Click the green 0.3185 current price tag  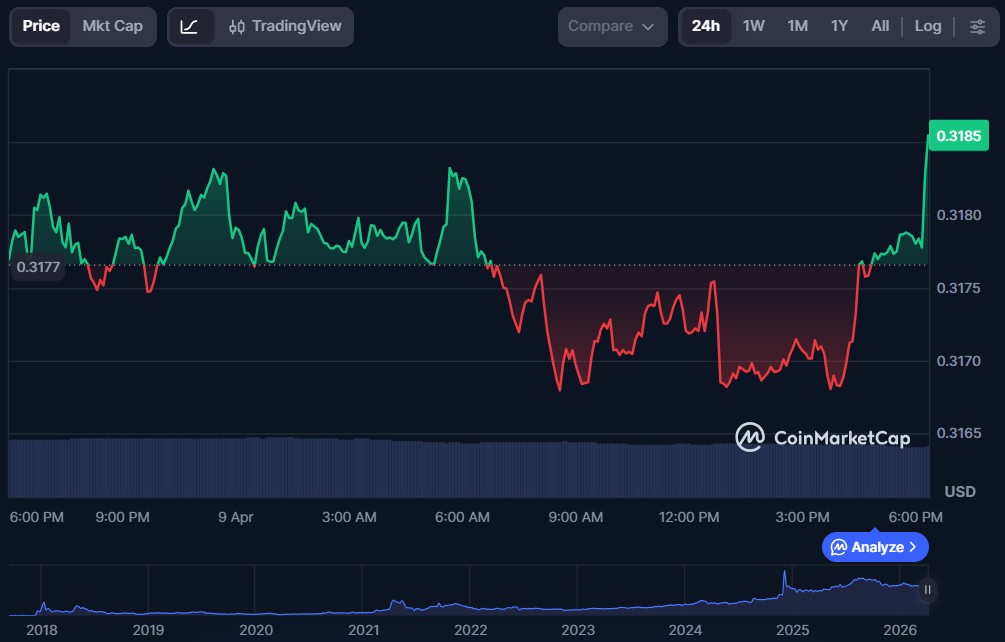click(960, 136)
